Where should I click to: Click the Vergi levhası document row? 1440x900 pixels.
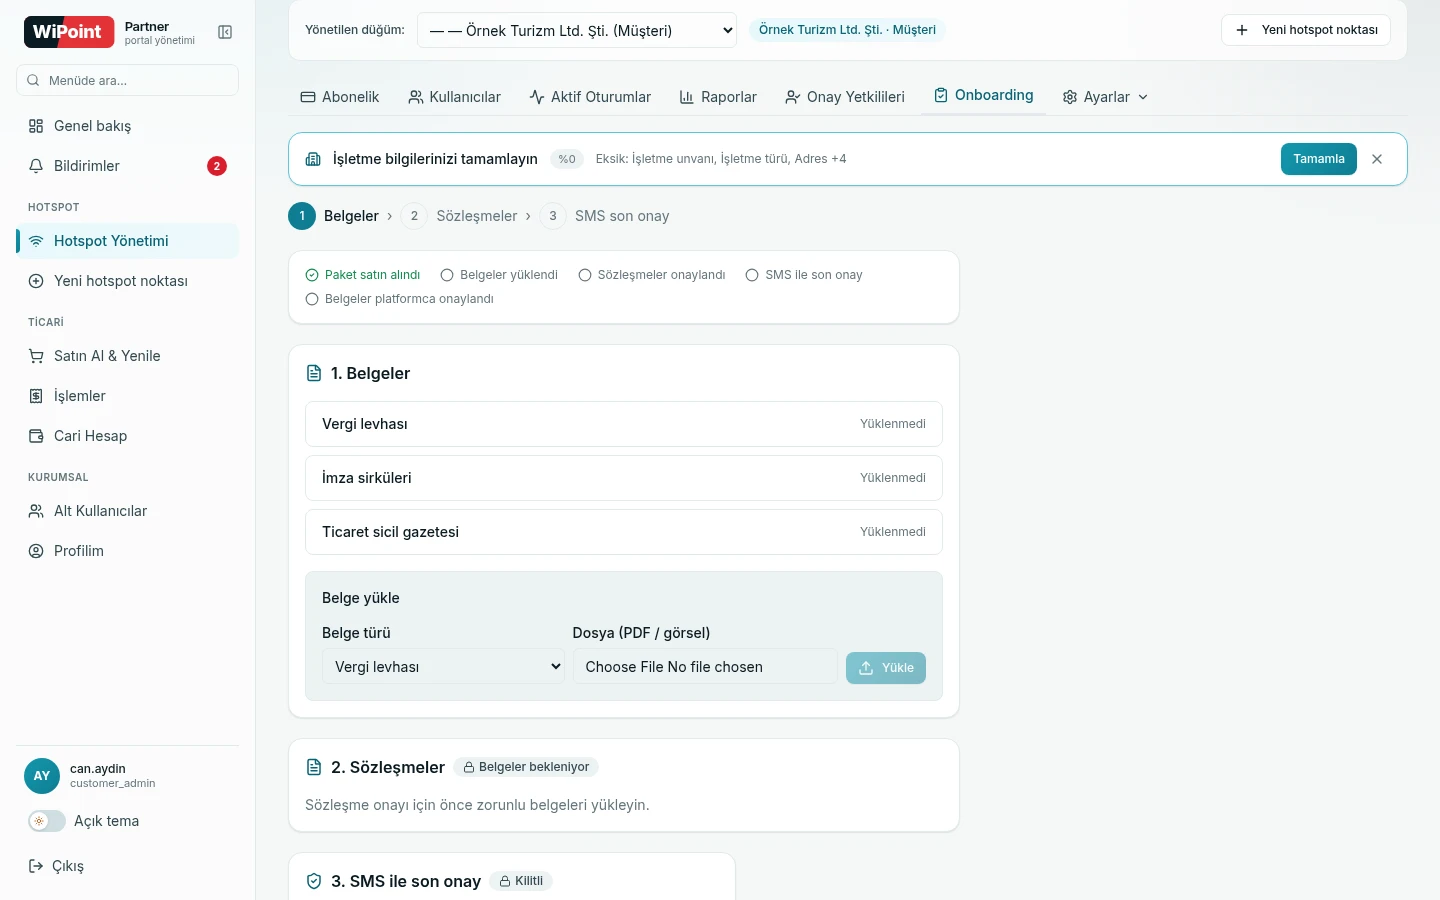pyautogui.click(x=624, y=424)
